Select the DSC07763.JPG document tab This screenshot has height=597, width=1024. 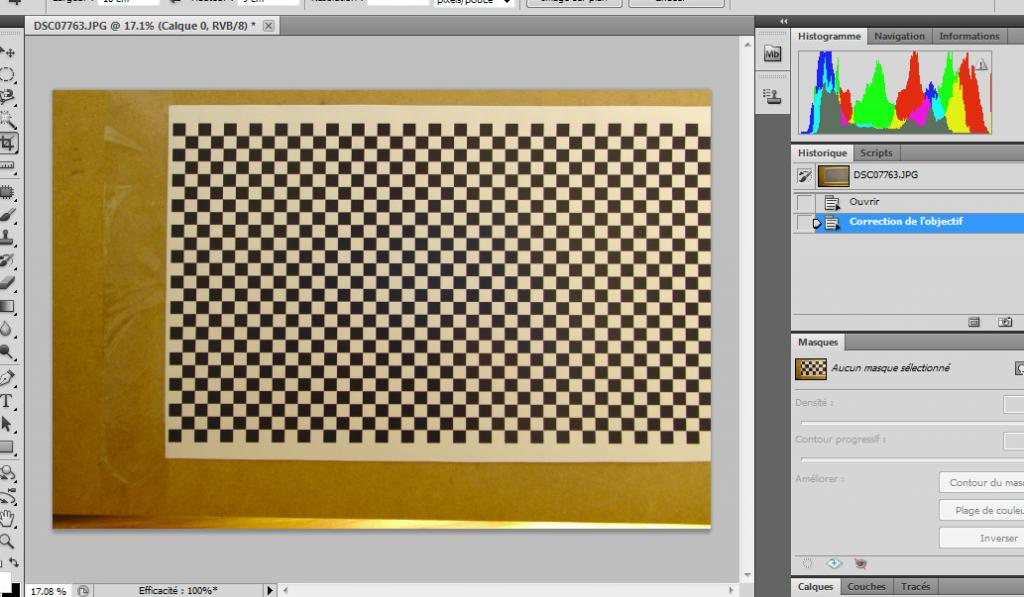[144, 26]
